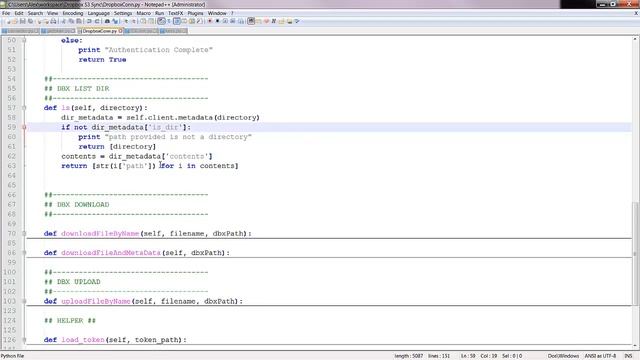Expand folded uploadFileByName at line 103

pos(24,301)
